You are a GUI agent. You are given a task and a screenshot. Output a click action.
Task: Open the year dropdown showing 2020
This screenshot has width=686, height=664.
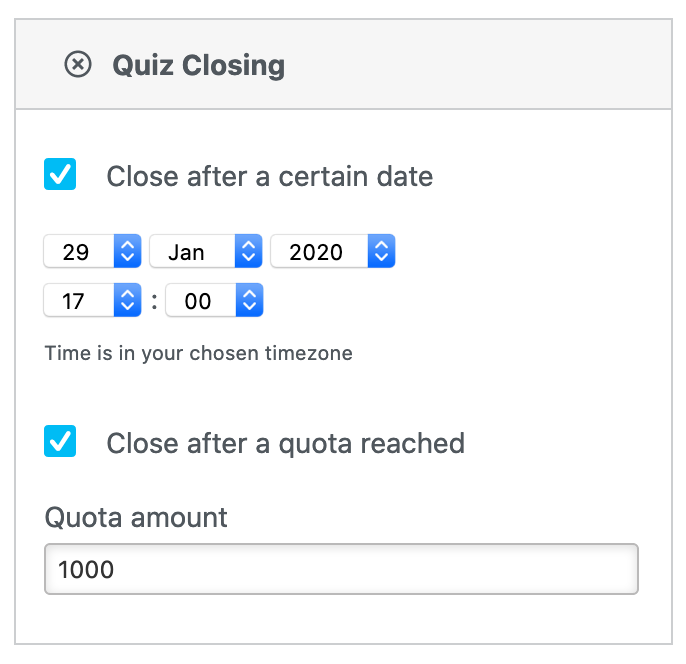[x=318, y=252]
